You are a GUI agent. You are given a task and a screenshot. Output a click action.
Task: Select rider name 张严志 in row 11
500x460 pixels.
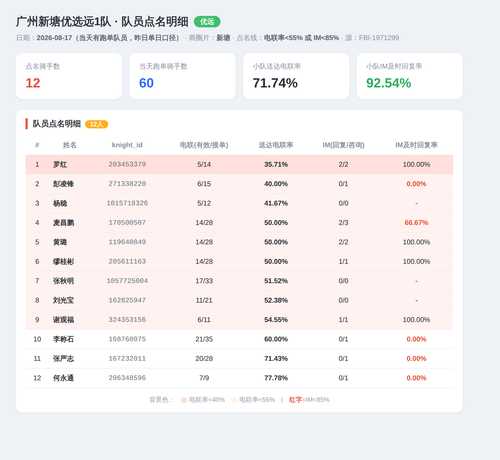(x=63, y=359)
